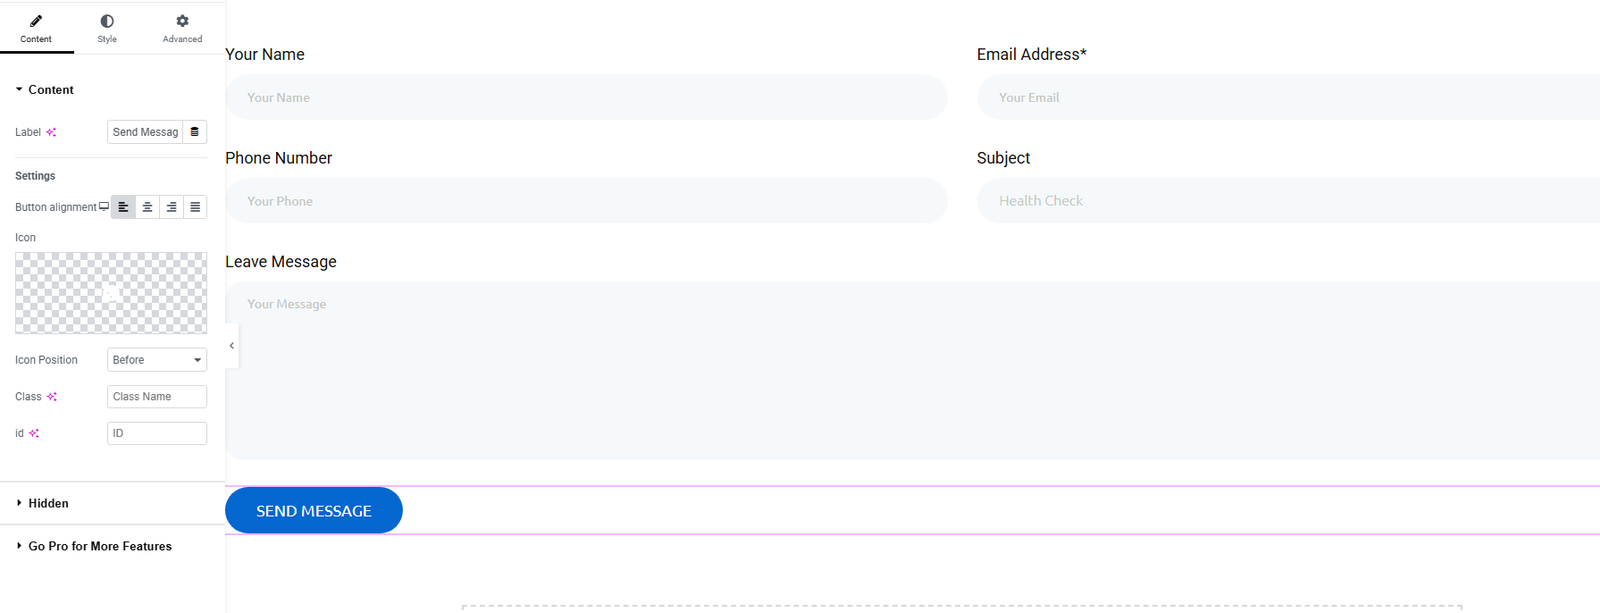Expand Go Pro for More Features section

[x=98, y=546]
